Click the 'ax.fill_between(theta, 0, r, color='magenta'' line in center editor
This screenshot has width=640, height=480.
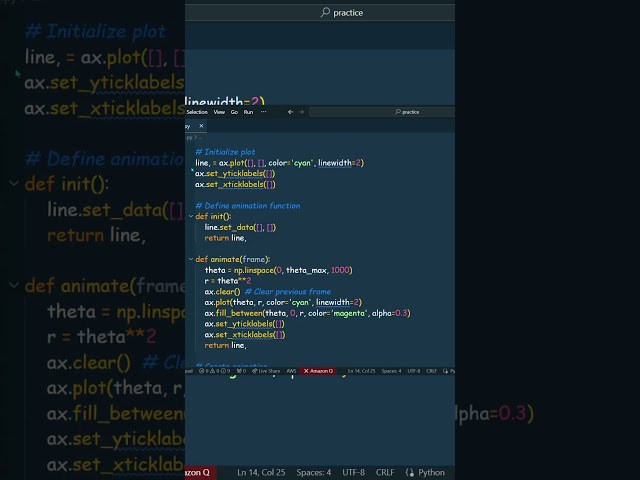[307, 313]
